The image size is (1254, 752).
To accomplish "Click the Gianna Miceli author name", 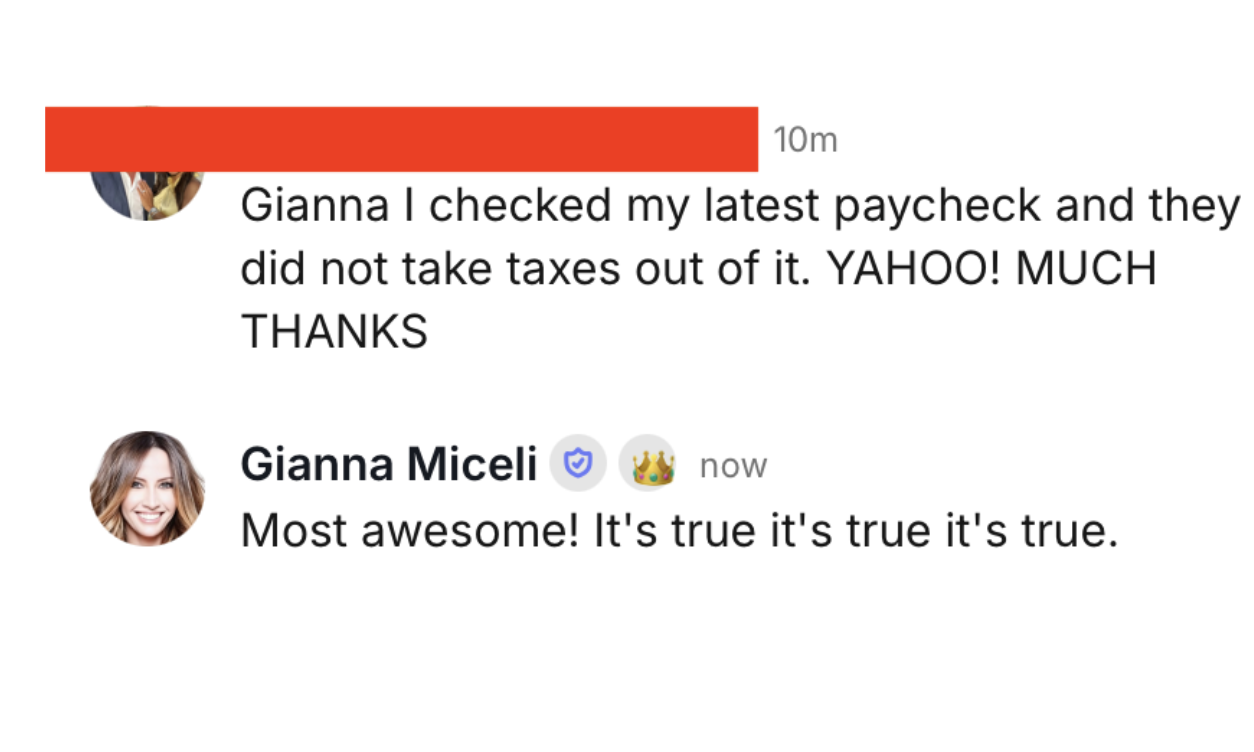I will [x=388, y=464].
